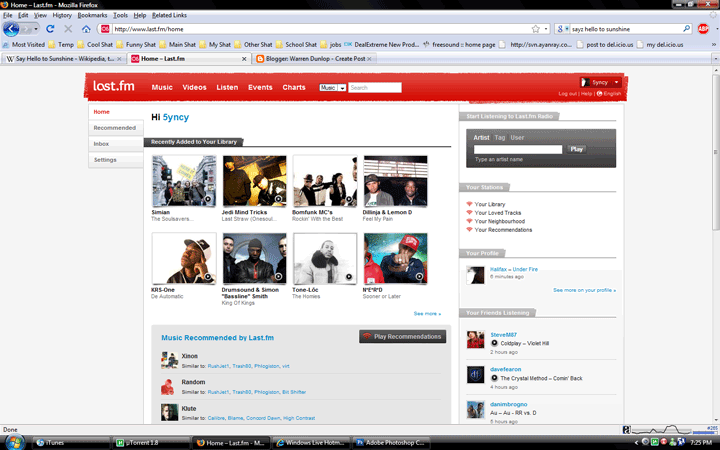Open the English language link

[x=609, y=94]
